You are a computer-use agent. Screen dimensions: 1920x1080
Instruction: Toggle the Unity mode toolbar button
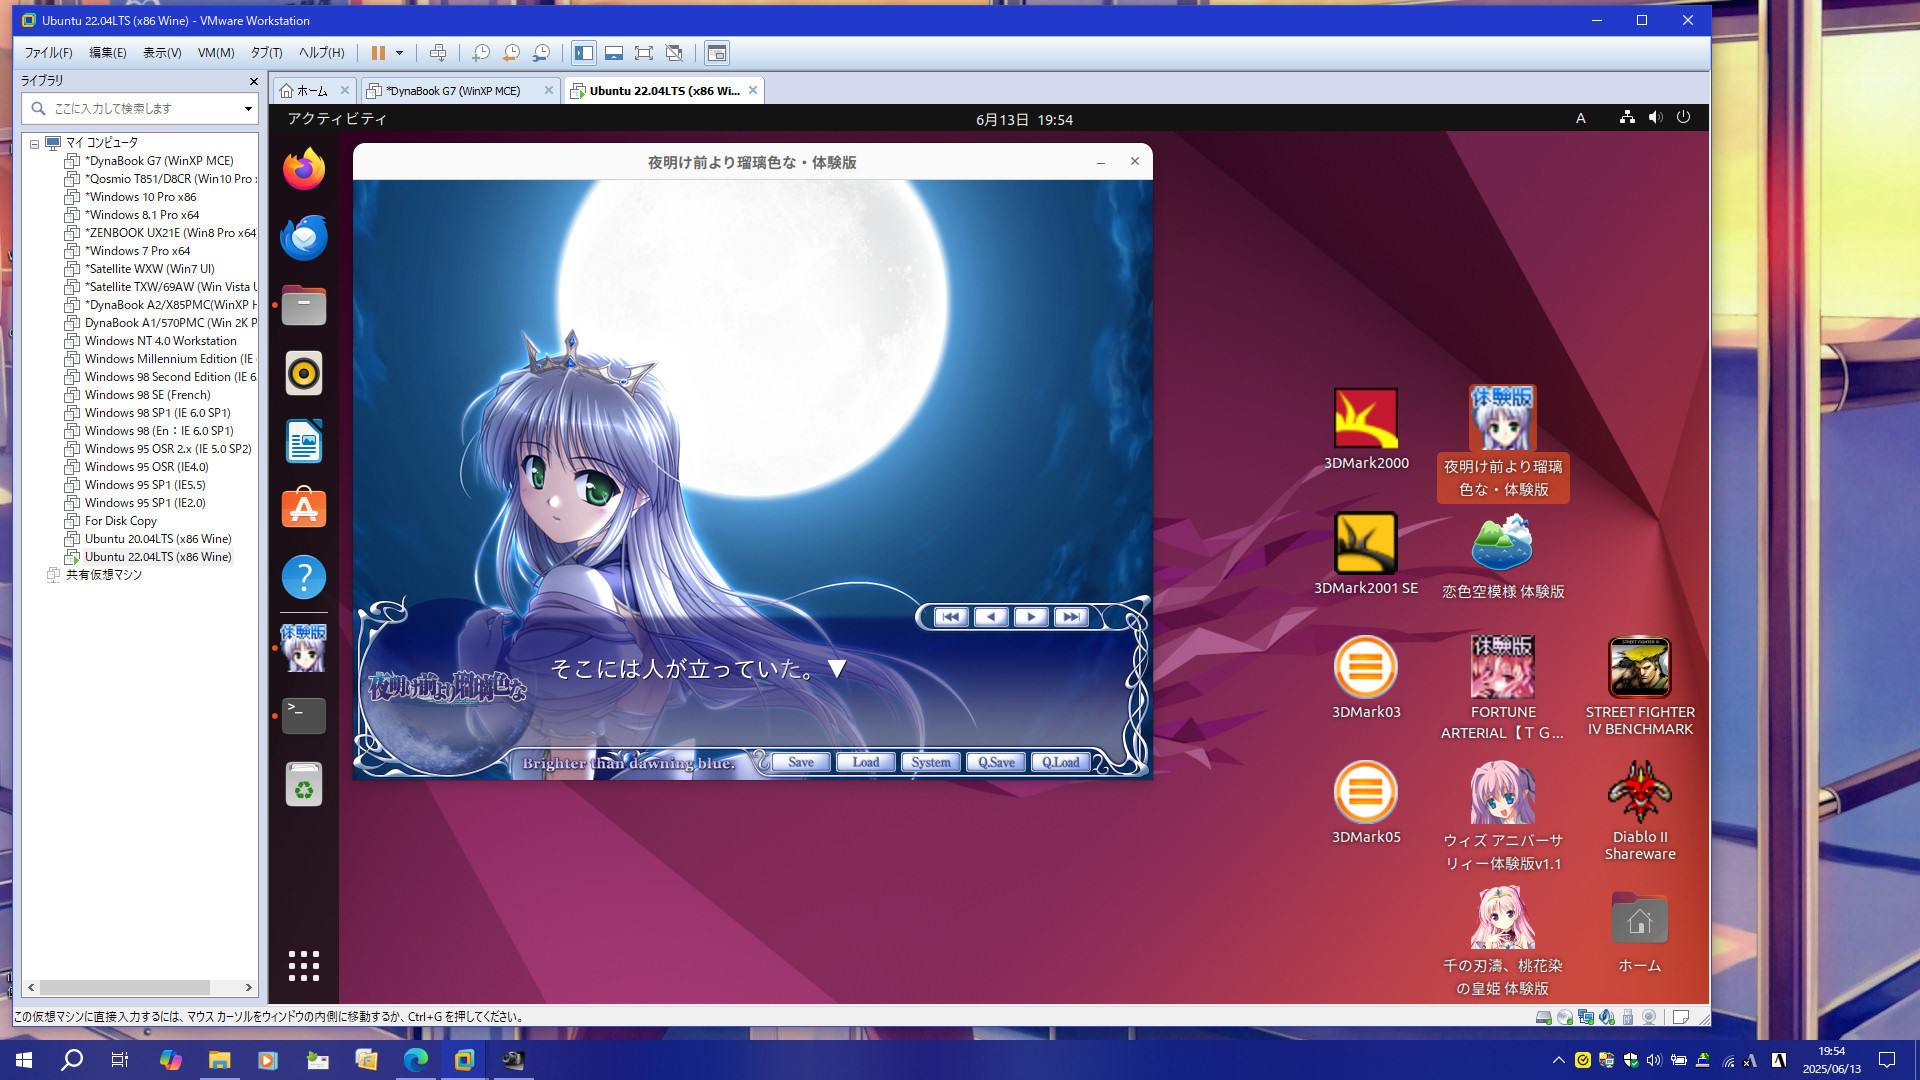[674, 53]
